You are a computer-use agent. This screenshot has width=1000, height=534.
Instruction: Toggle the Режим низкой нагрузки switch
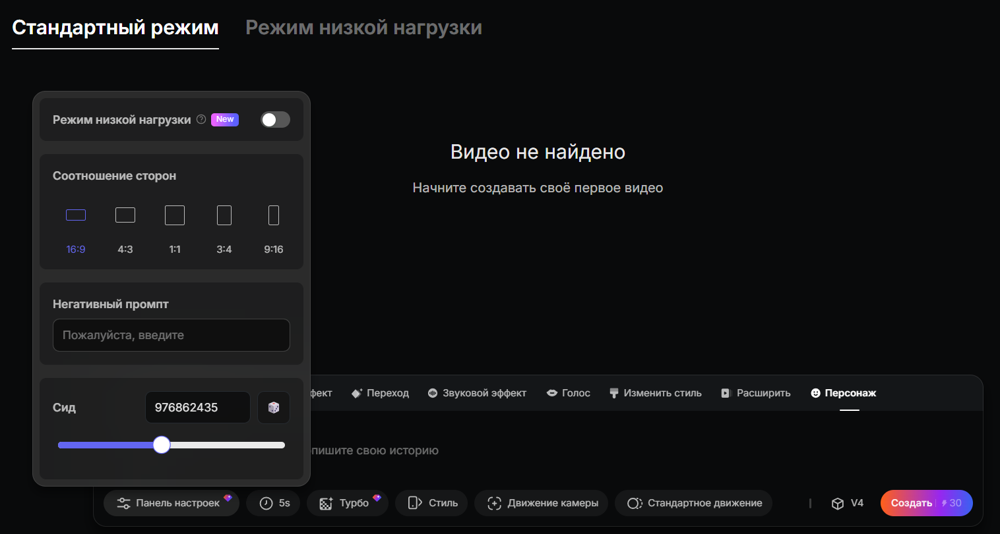pyautogui.click(x=275, y=119)
